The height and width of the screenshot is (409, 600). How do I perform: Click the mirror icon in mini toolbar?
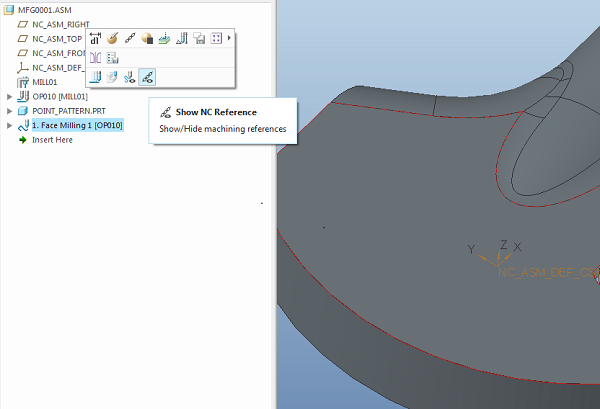[96, 58]
